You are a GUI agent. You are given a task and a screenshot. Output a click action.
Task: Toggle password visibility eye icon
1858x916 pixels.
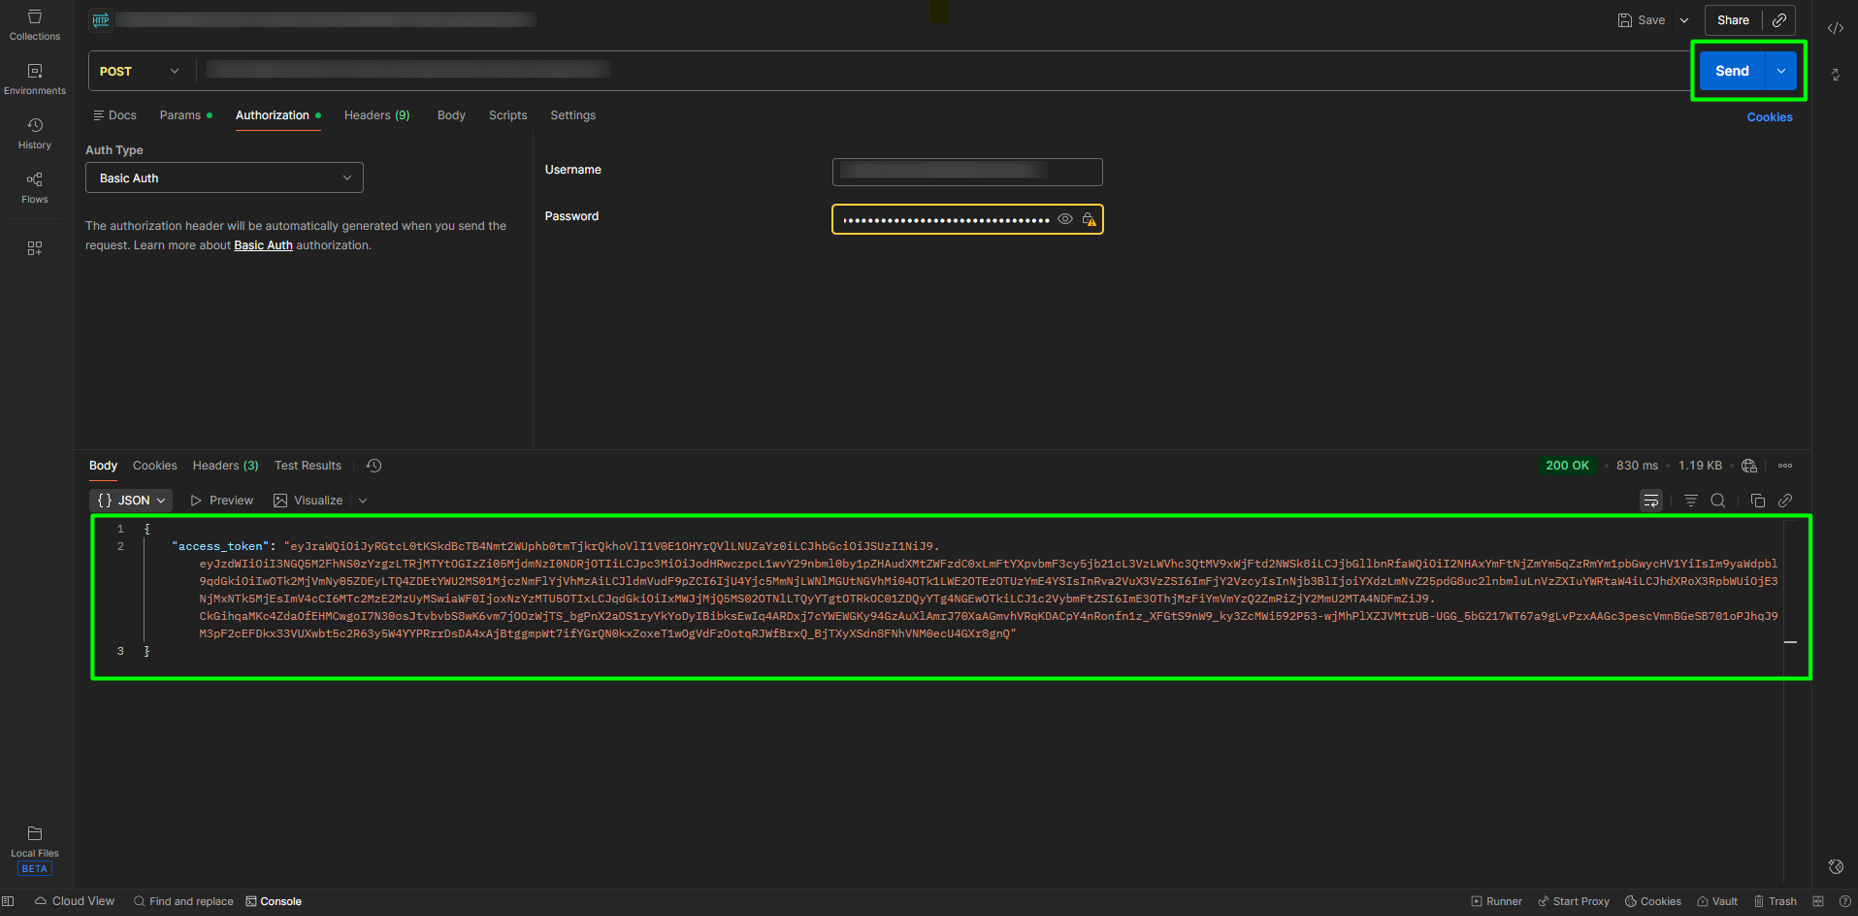point(1065,219)
